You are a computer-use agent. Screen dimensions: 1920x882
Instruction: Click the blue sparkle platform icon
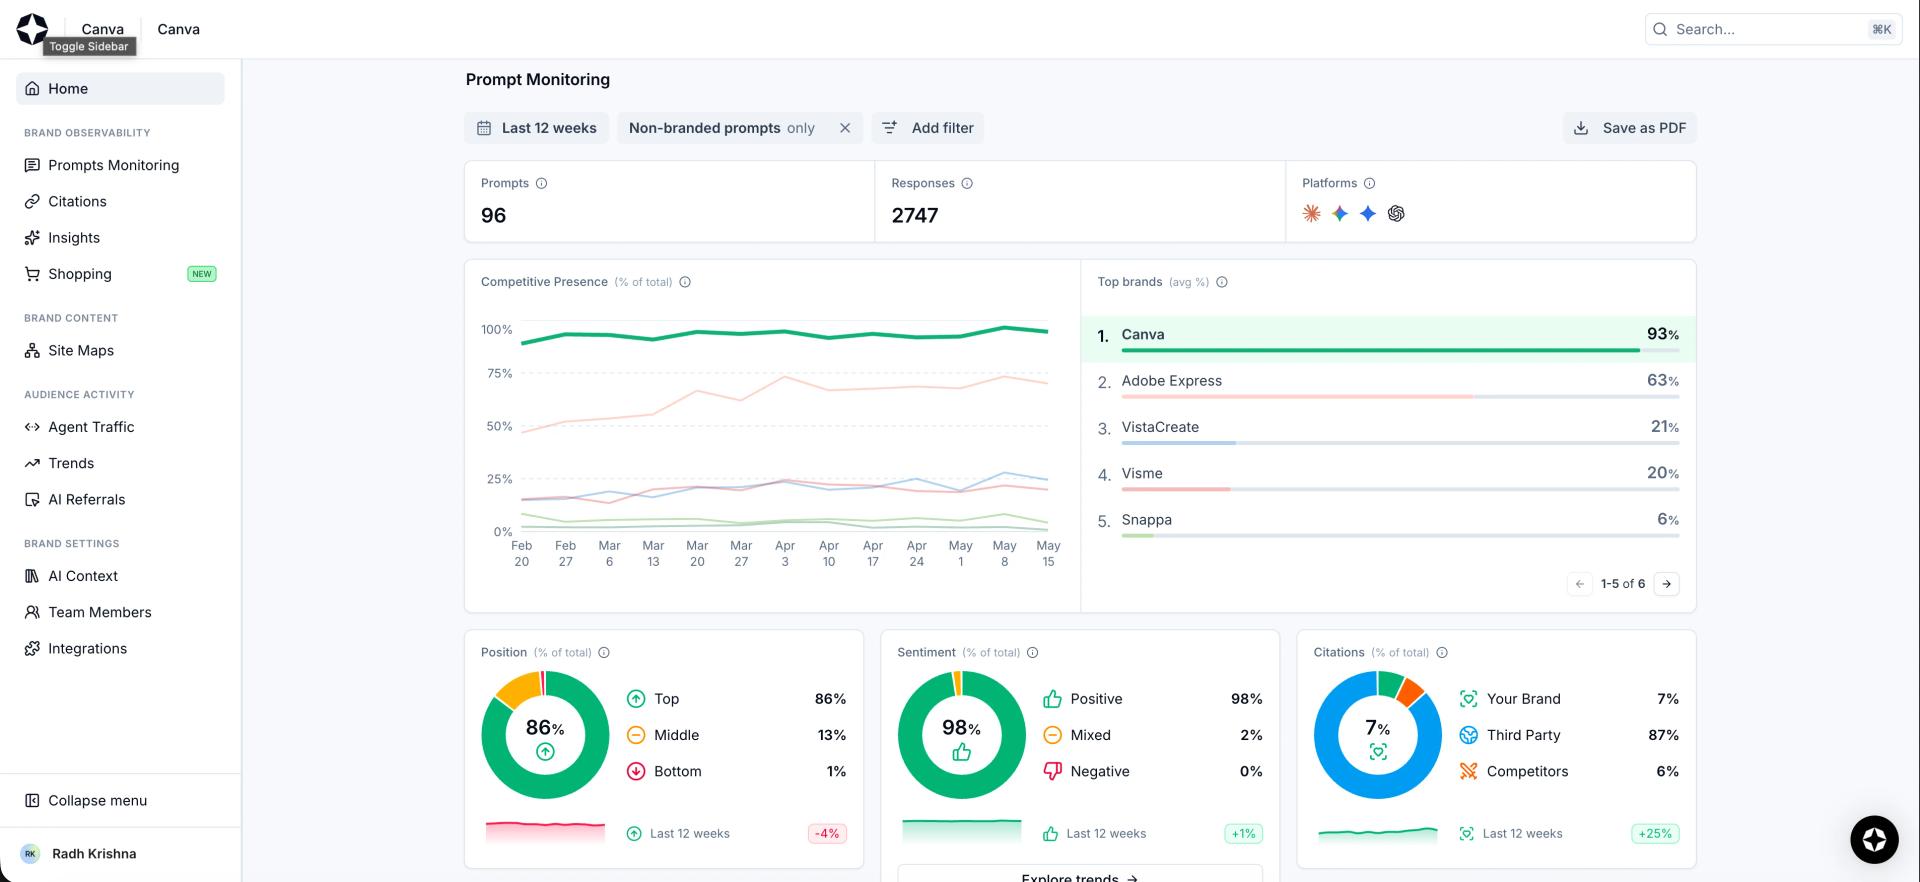point(1368,213)
